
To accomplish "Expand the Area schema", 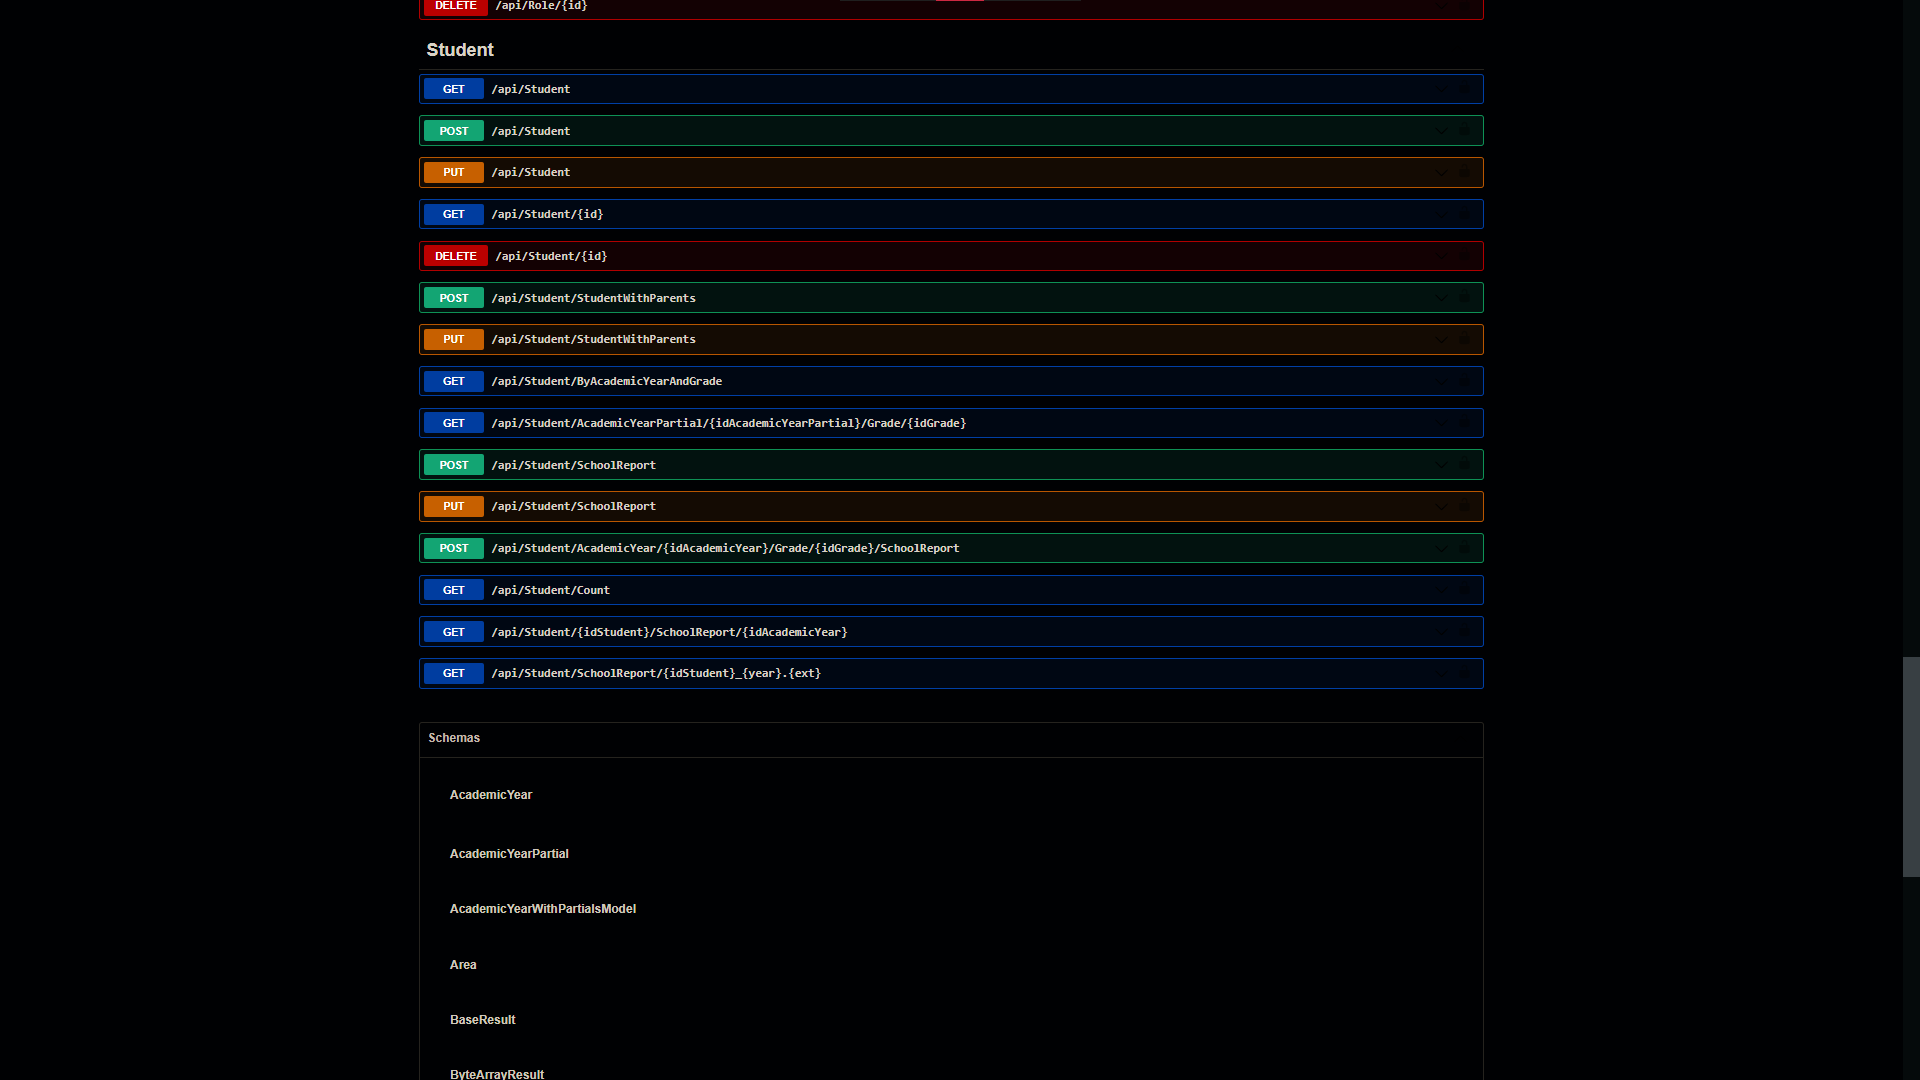I will (463, 964).
